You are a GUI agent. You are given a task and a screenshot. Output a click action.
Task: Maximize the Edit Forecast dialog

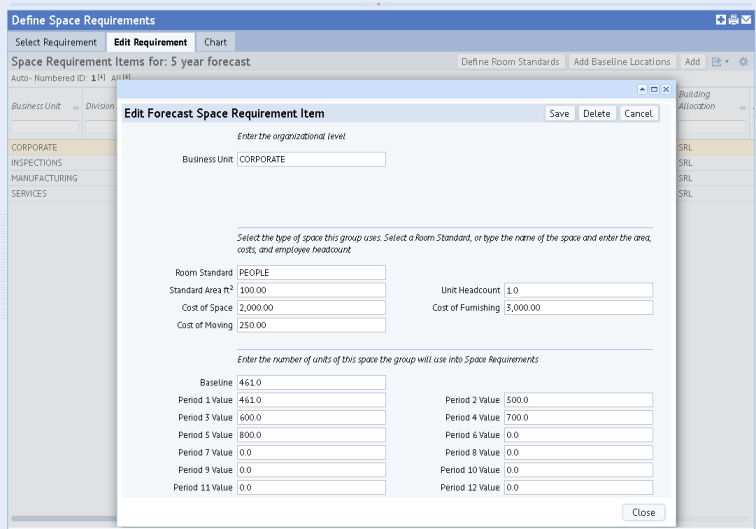point(655,90)
